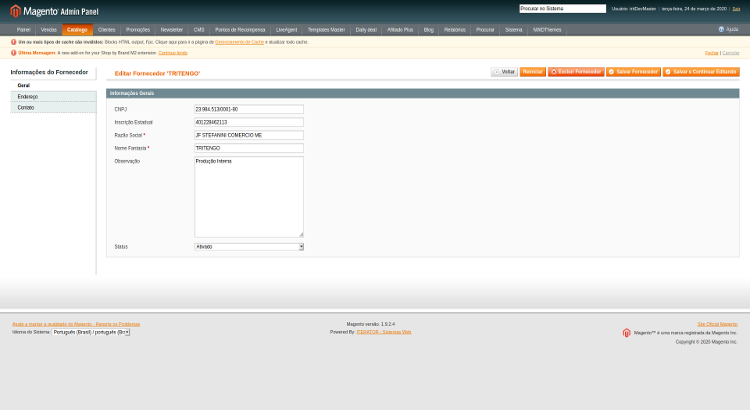Open the Relatórios menu
The width and height of the screenshot is (750, 410).
454,30
